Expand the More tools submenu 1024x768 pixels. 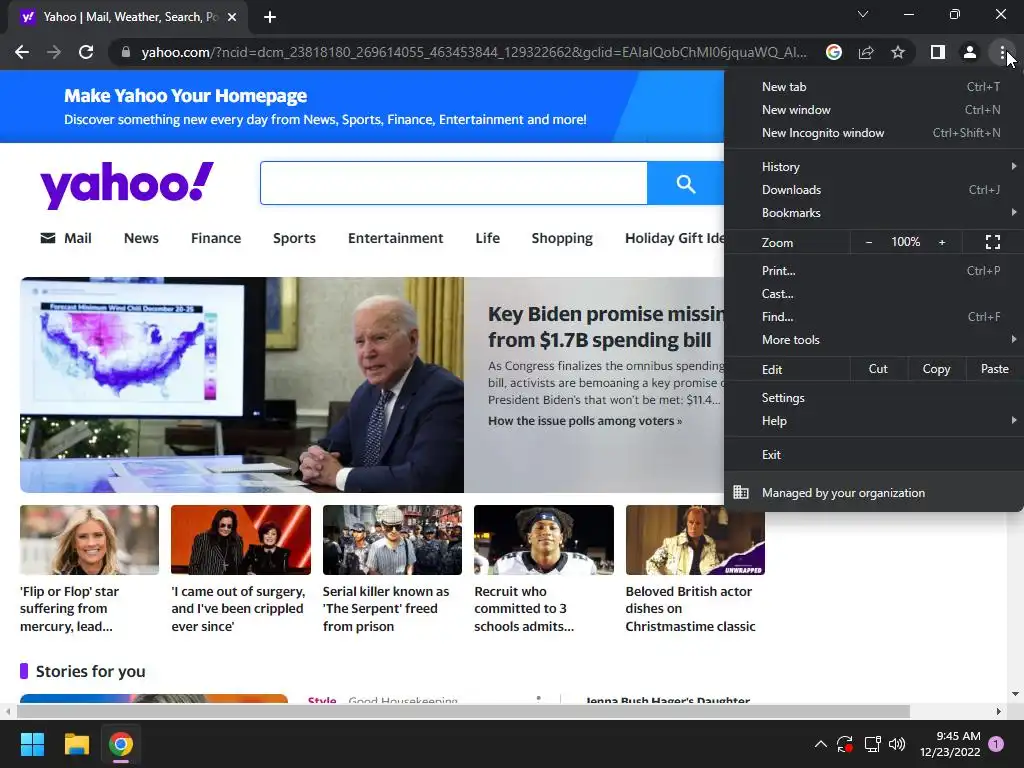click(874, 340)
